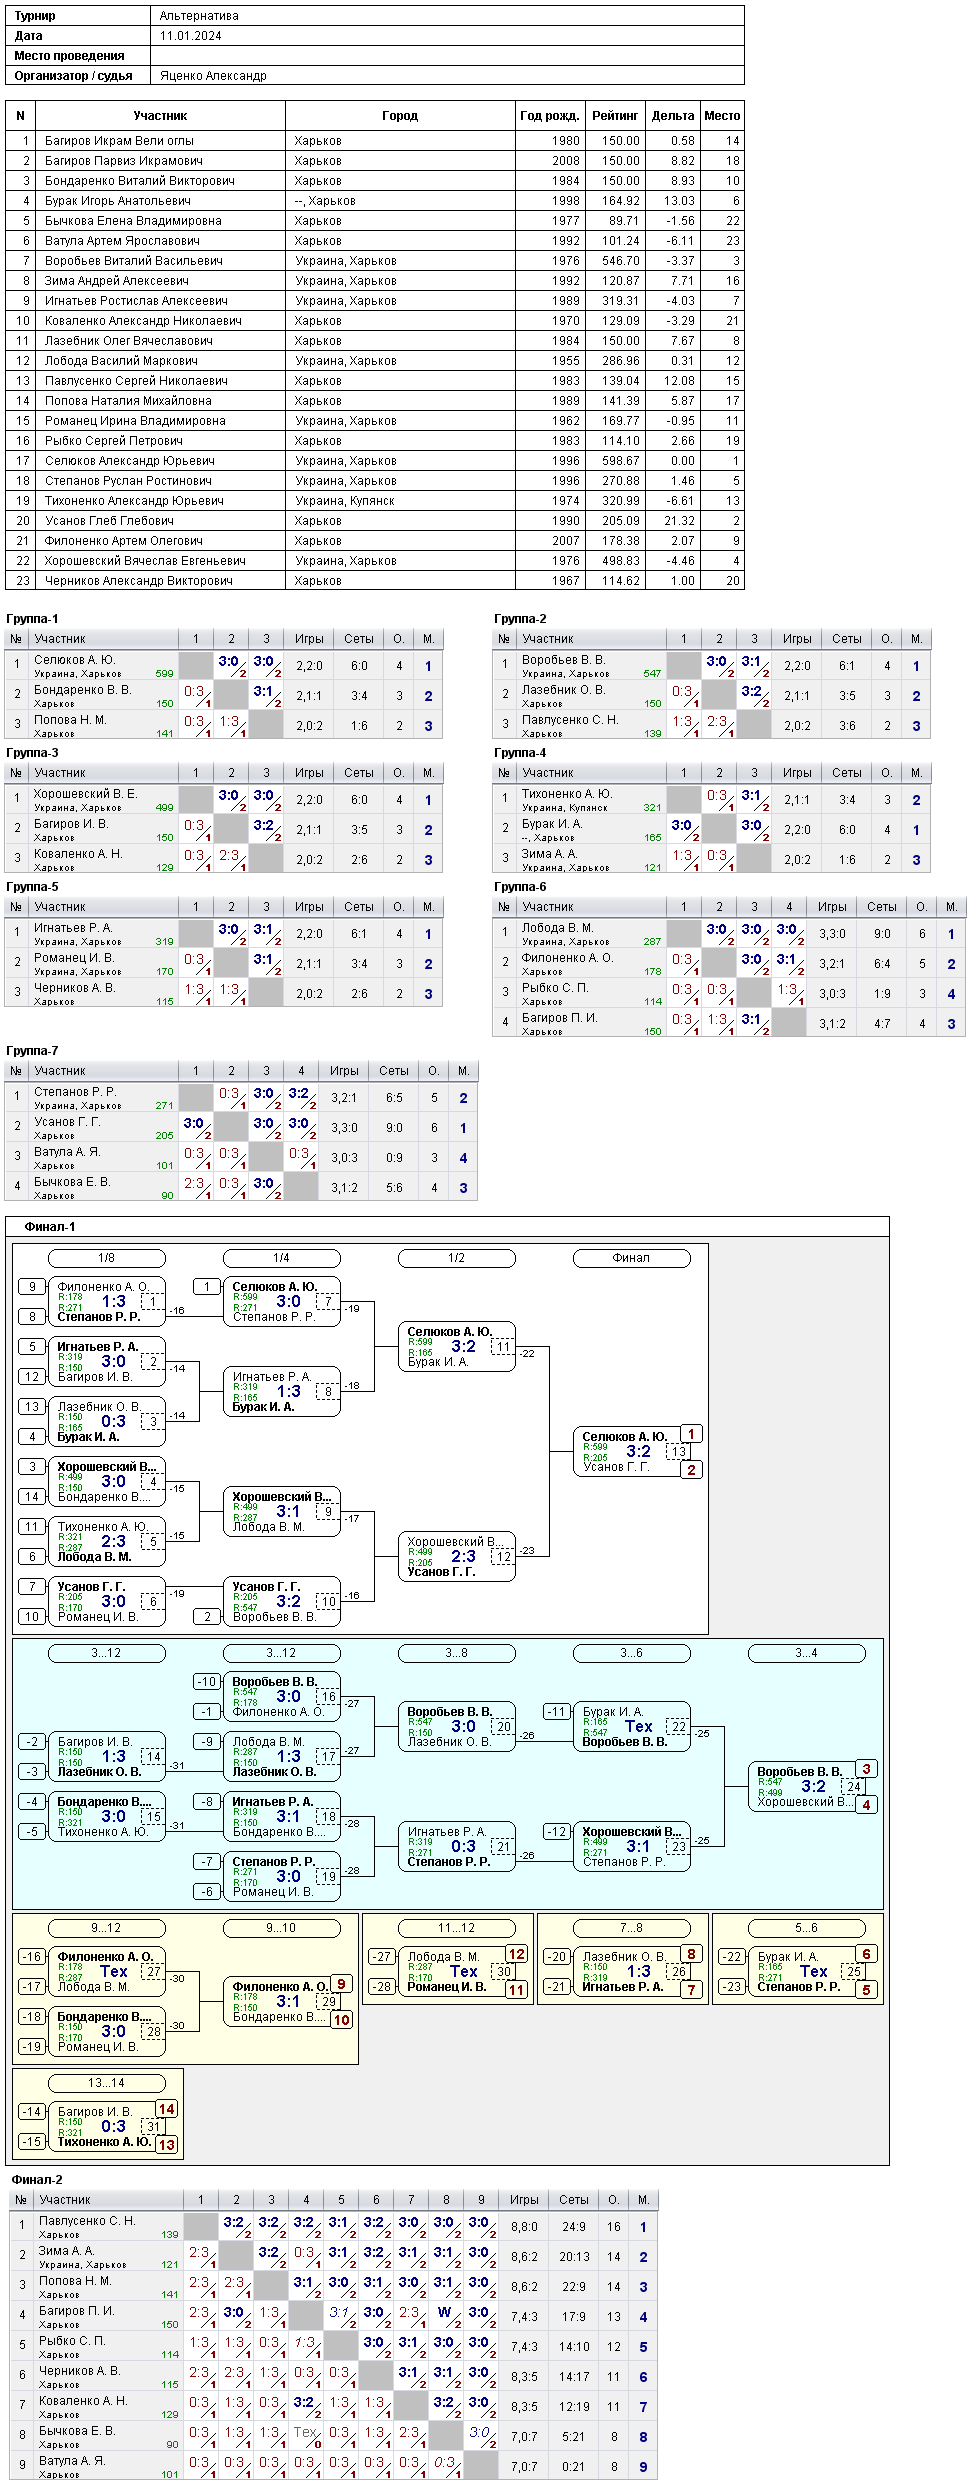Image resolution: width=976 pixels, height=2485 pixels.
Task: Click the "9...10" round label
Action: pyautogui.click(x=281, y=1928)
